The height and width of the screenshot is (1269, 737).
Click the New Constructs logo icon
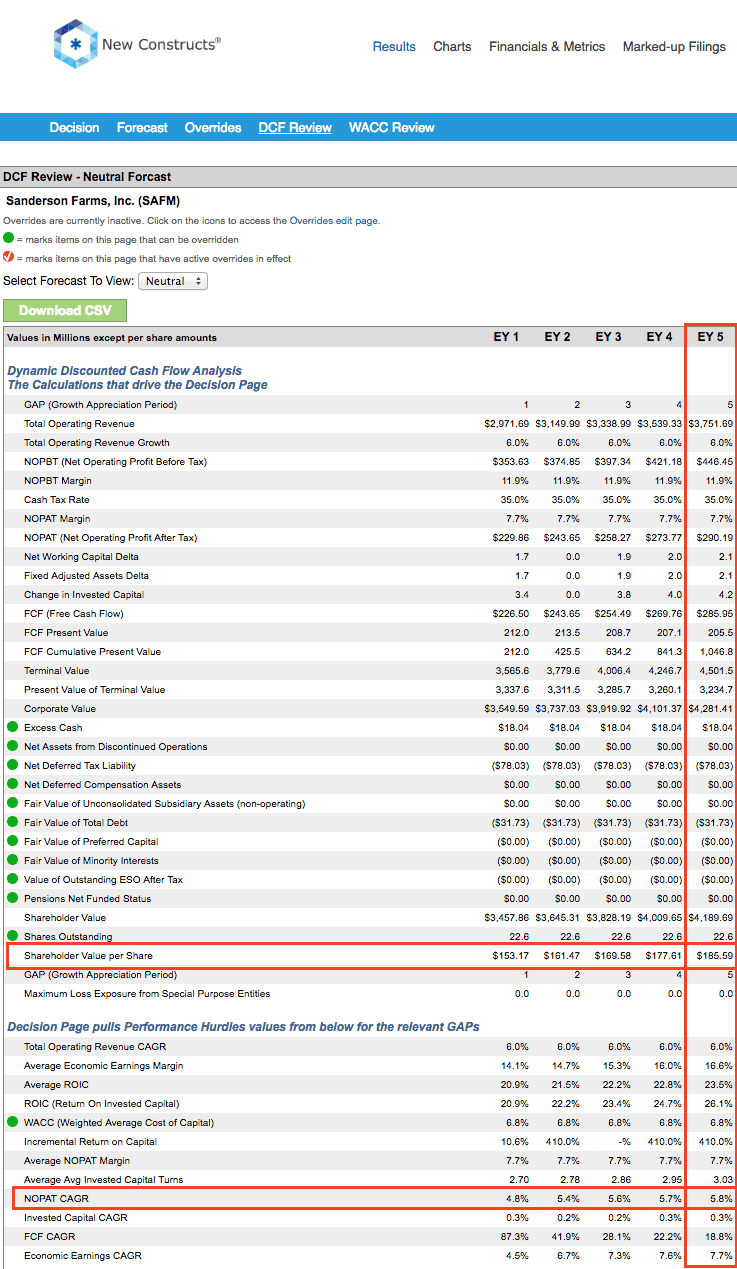75,45
